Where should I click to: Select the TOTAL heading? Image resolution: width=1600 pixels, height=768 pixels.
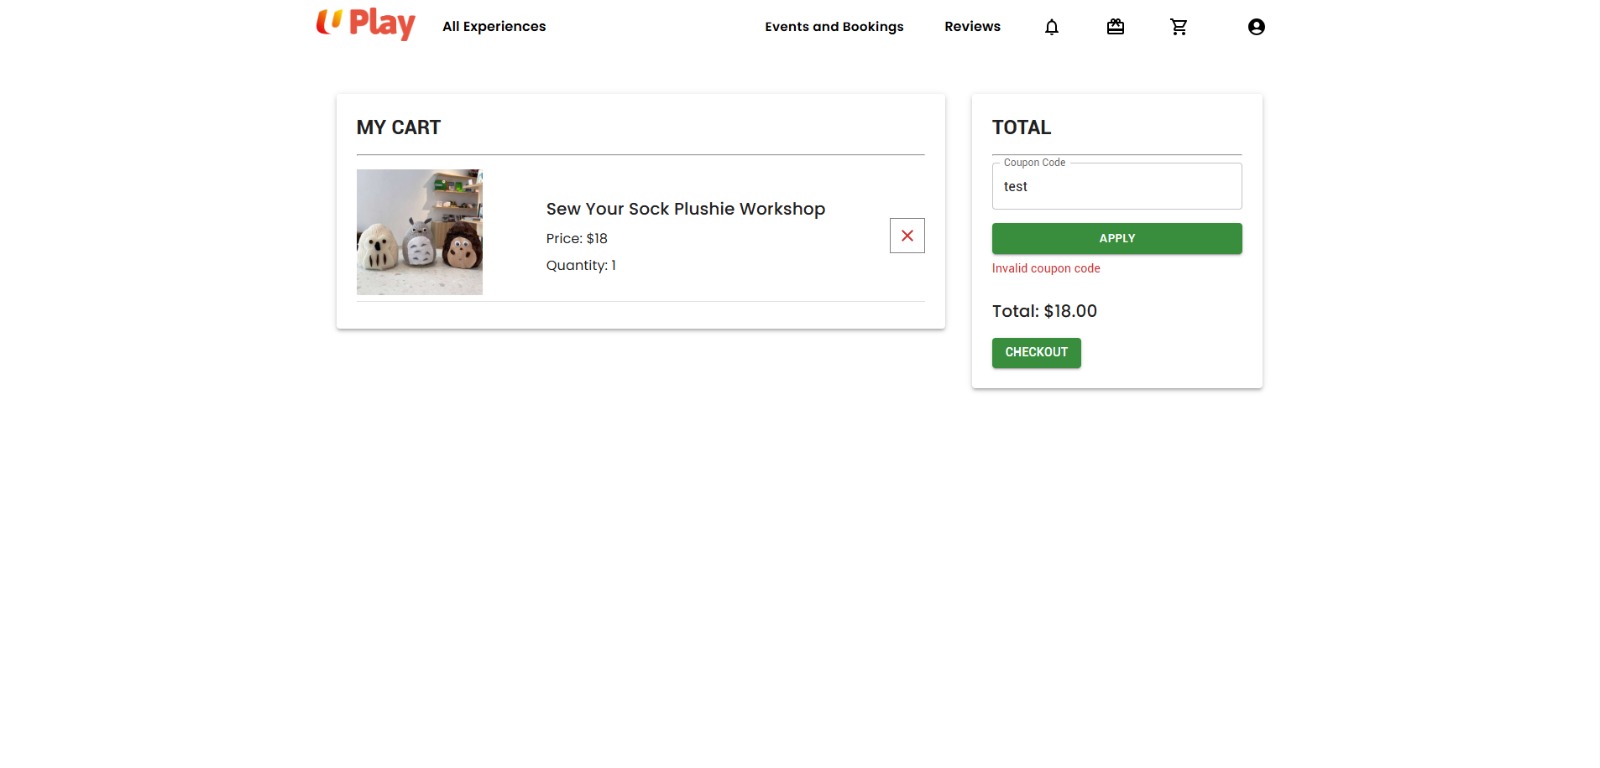click(x=1021, y=127)
